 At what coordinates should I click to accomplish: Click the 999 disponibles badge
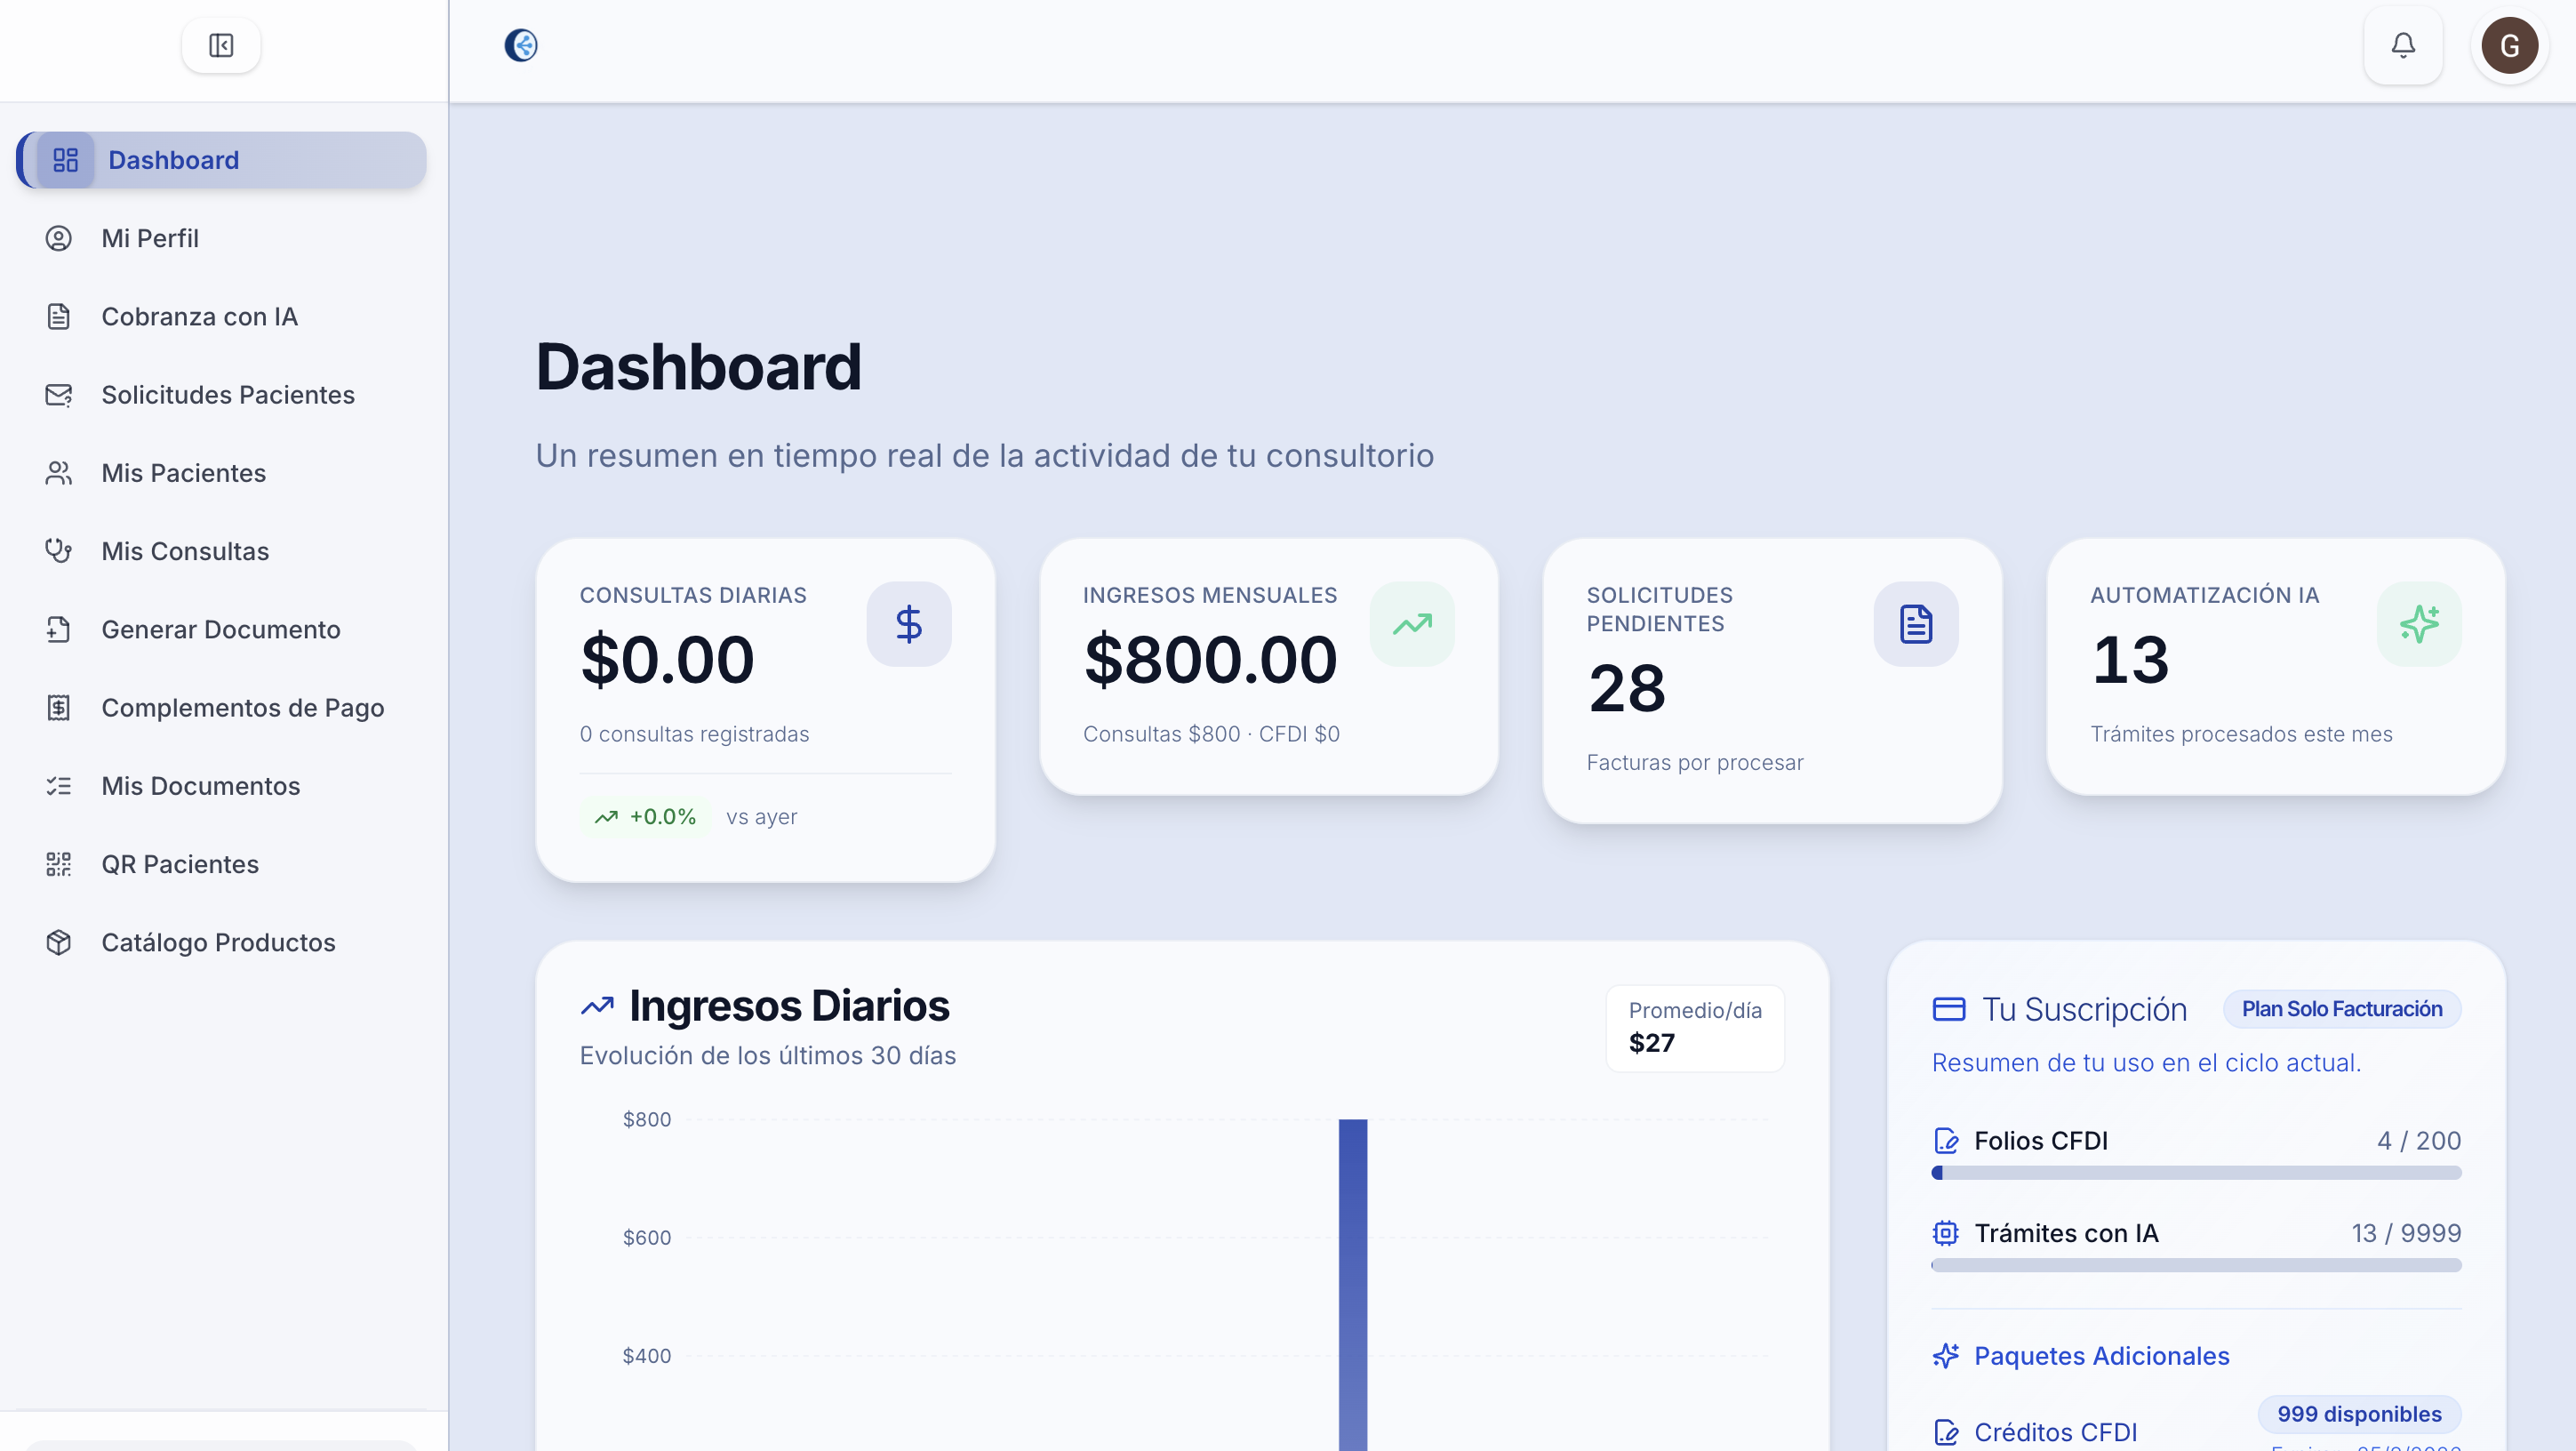click(2359, 1413)
